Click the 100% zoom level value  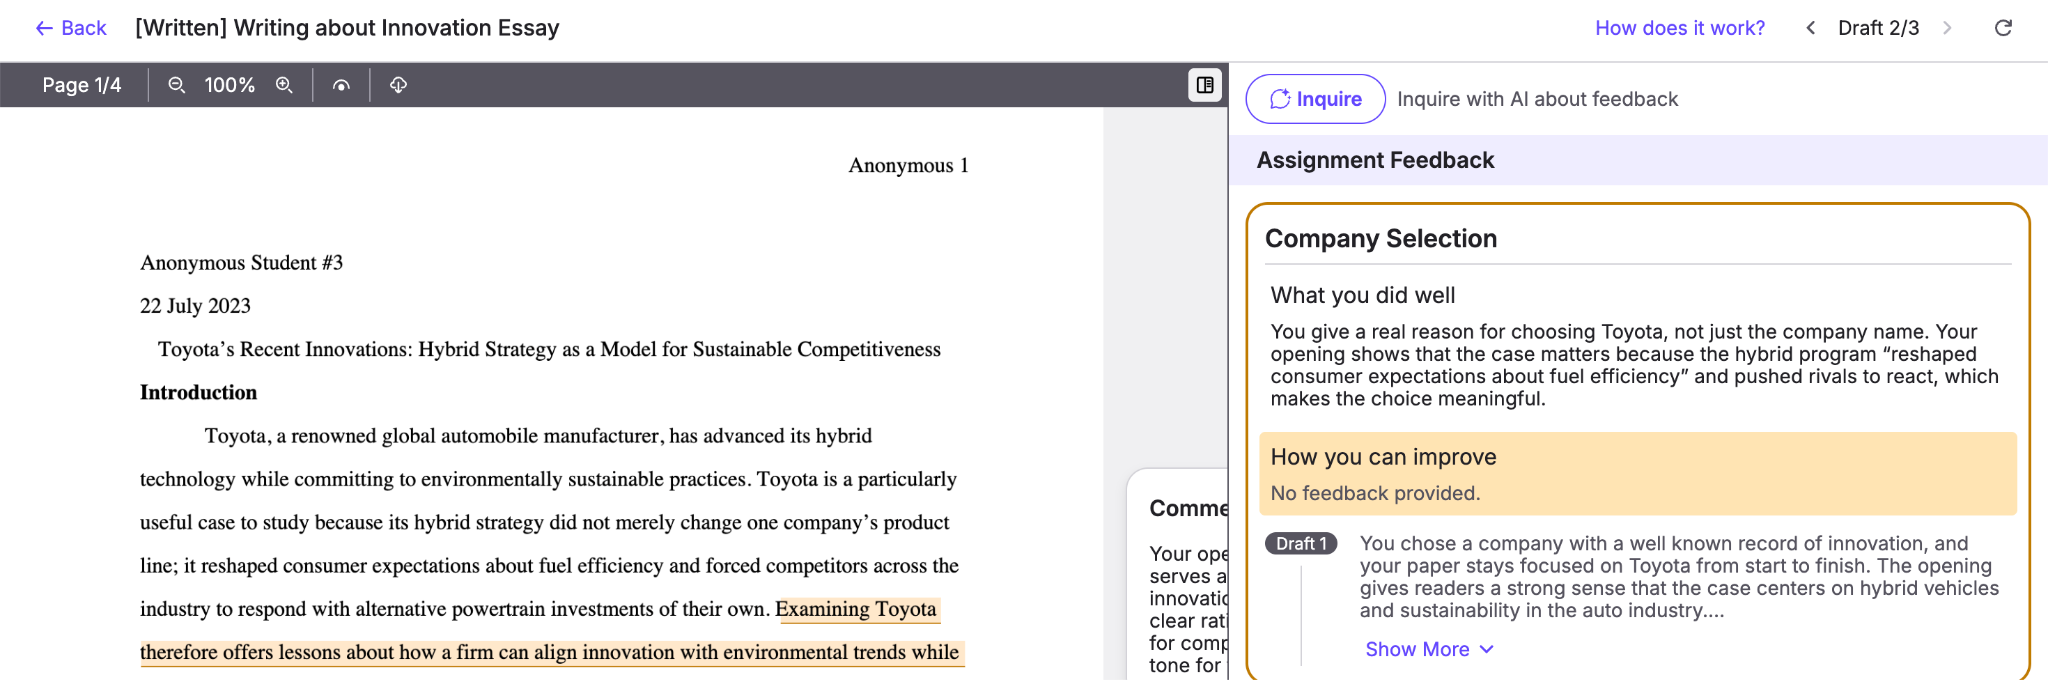click(230, 85)
